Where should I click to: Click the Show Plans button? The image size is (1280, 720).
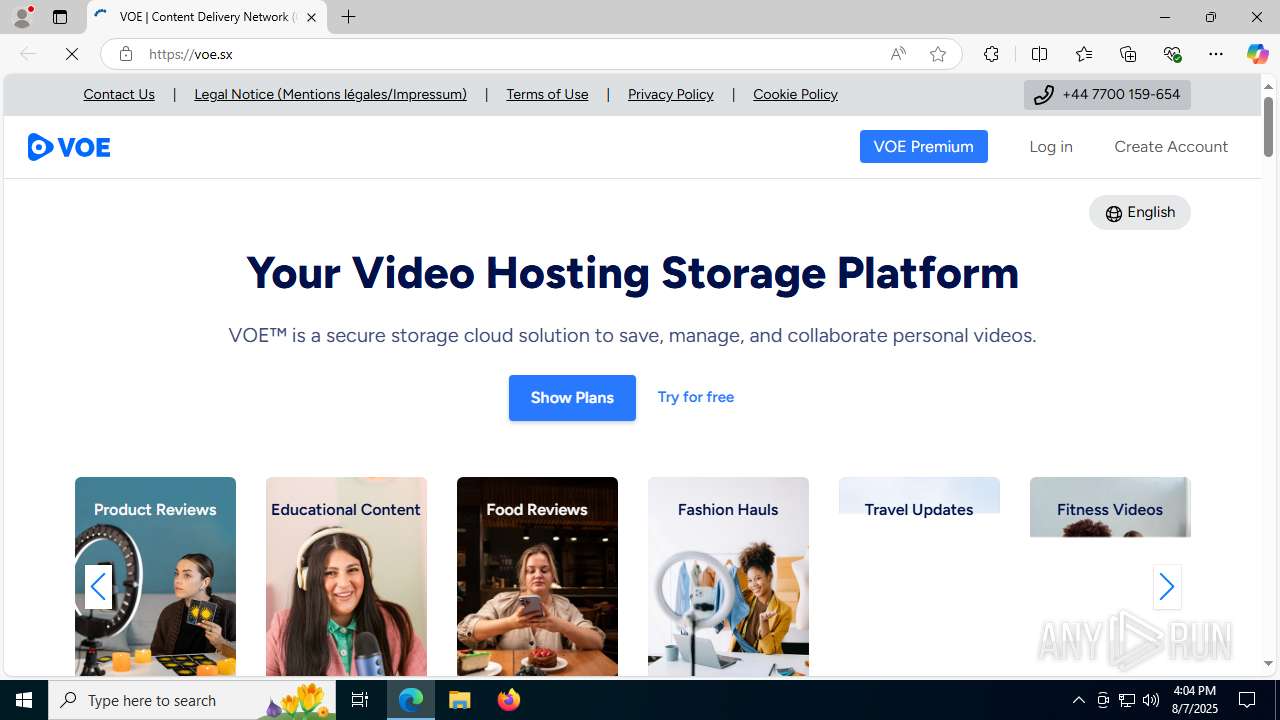pos(572,398)
